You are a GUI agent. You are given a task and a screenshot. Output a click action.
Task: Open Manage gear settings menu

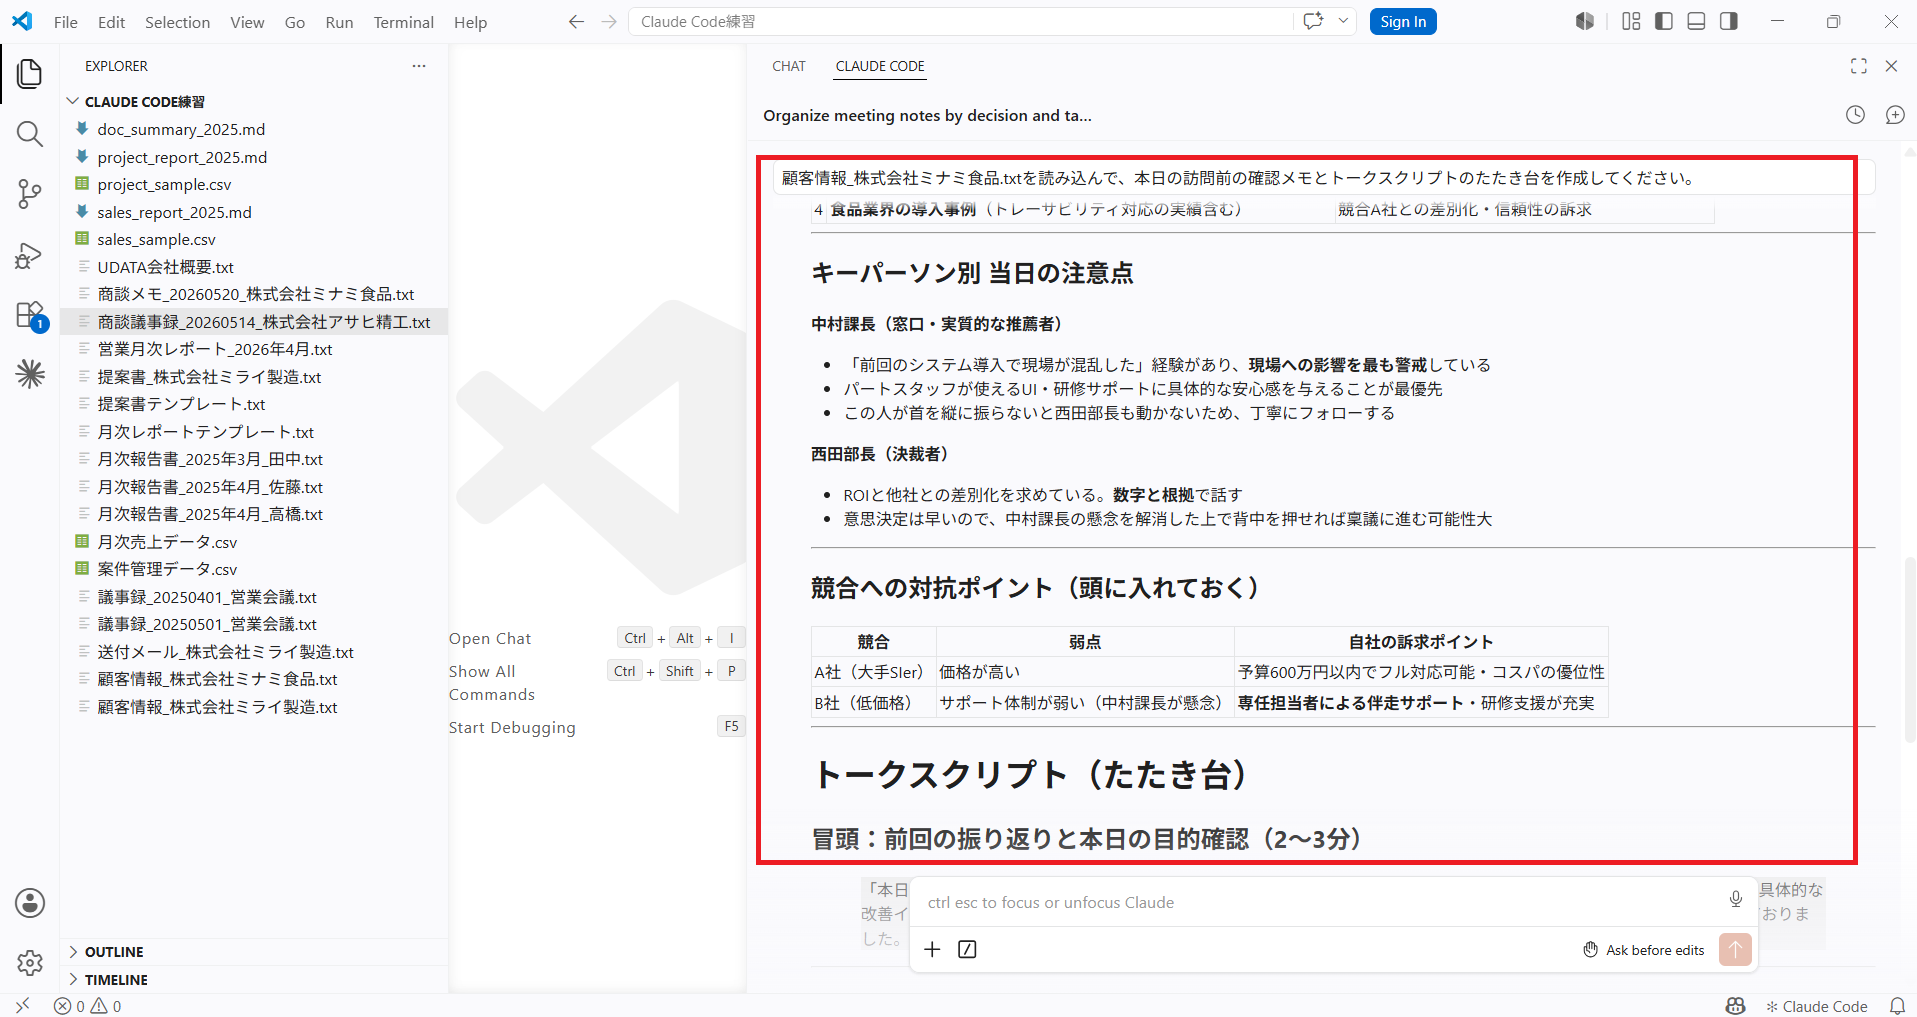coord(30,963)
